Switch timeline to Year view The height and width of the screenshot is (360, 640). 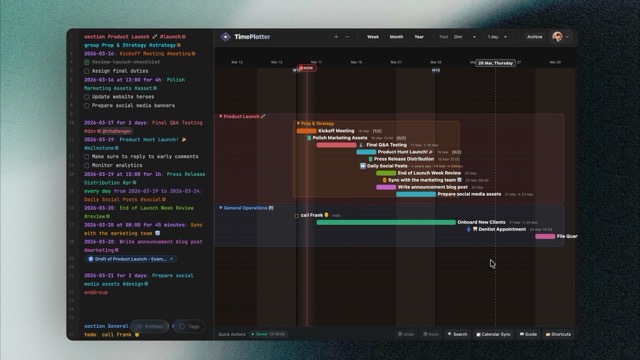[x=419, y=37]
